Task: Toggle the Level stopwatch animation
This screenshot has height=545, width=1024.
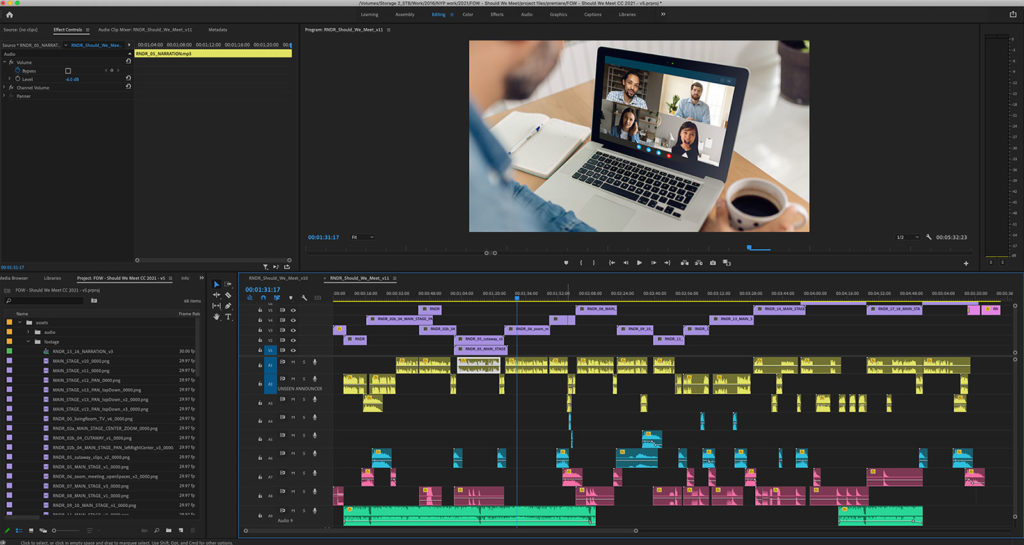Action: (x=18, y=79)
